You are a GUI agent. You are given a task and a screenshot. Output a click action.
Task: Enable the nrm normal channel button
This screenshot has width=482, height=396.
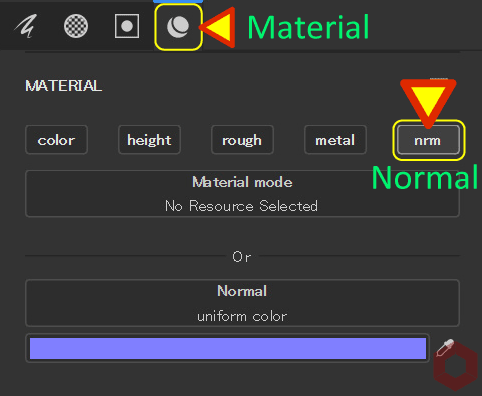pos(428,140)
